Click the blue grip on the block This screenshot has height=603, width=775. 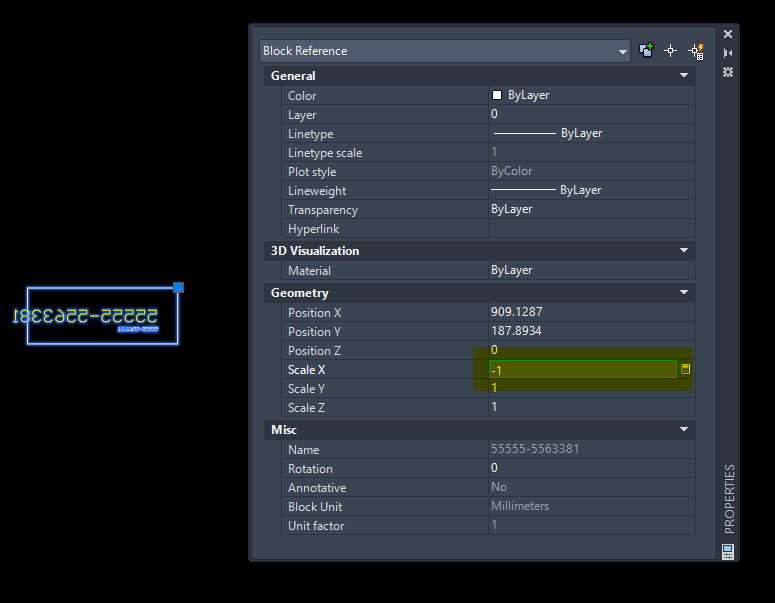click(178, 288)
